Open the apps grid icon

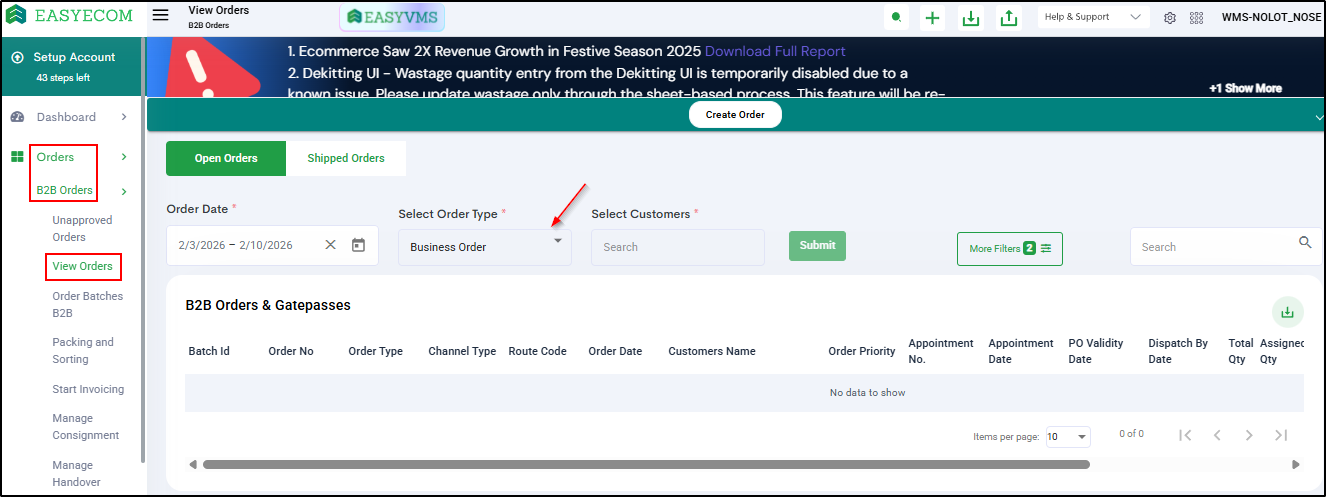click(x=1196, y=18)
